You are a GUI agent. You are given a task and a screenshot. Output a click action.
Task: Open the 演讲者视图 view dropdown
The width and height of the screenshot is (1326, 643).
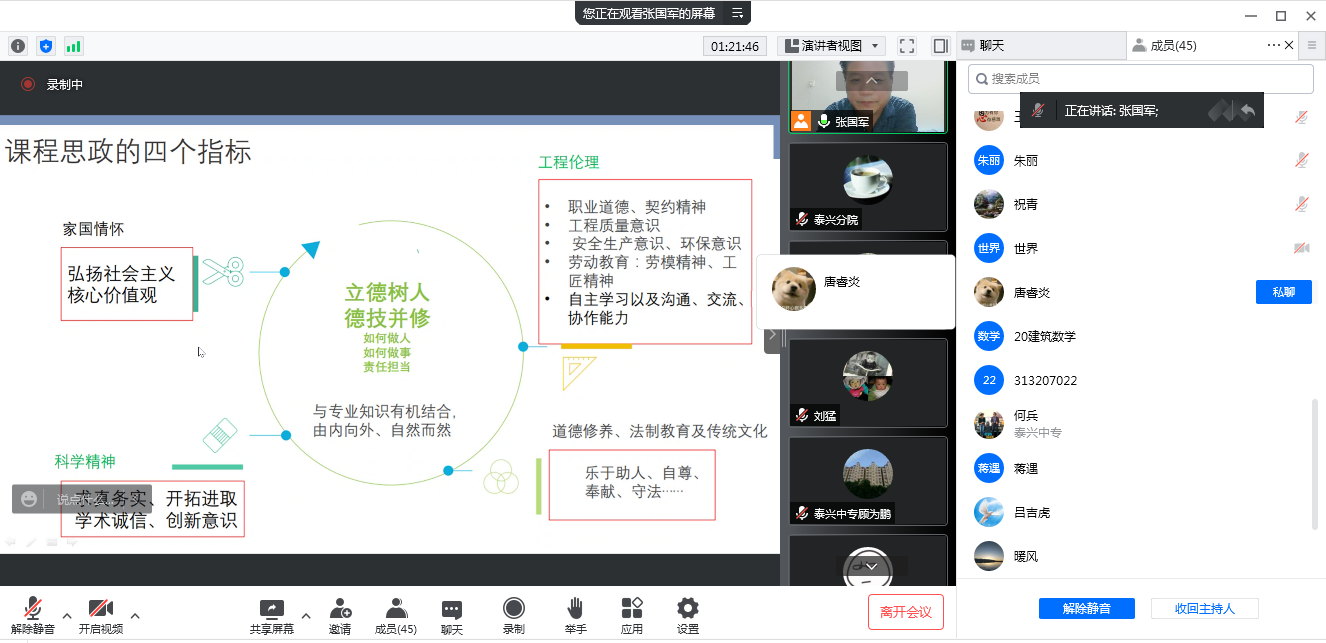pyautogui.click(x=832, y=46)
